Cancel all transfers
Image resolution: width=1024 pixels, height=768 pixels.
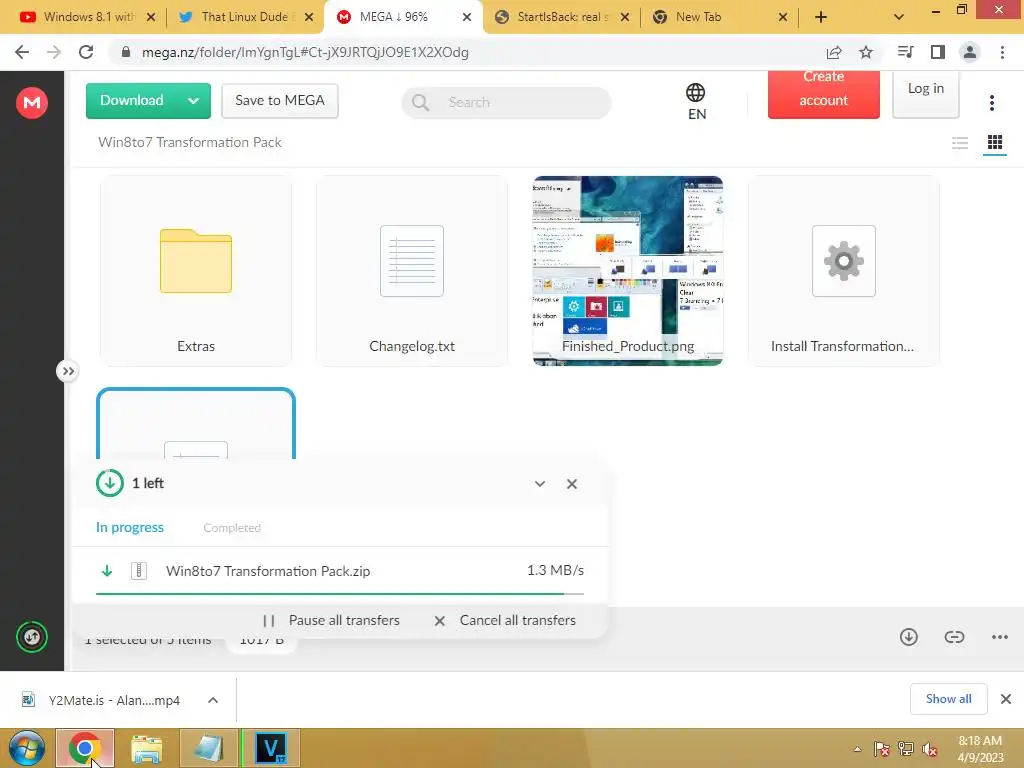click(505, 620)
